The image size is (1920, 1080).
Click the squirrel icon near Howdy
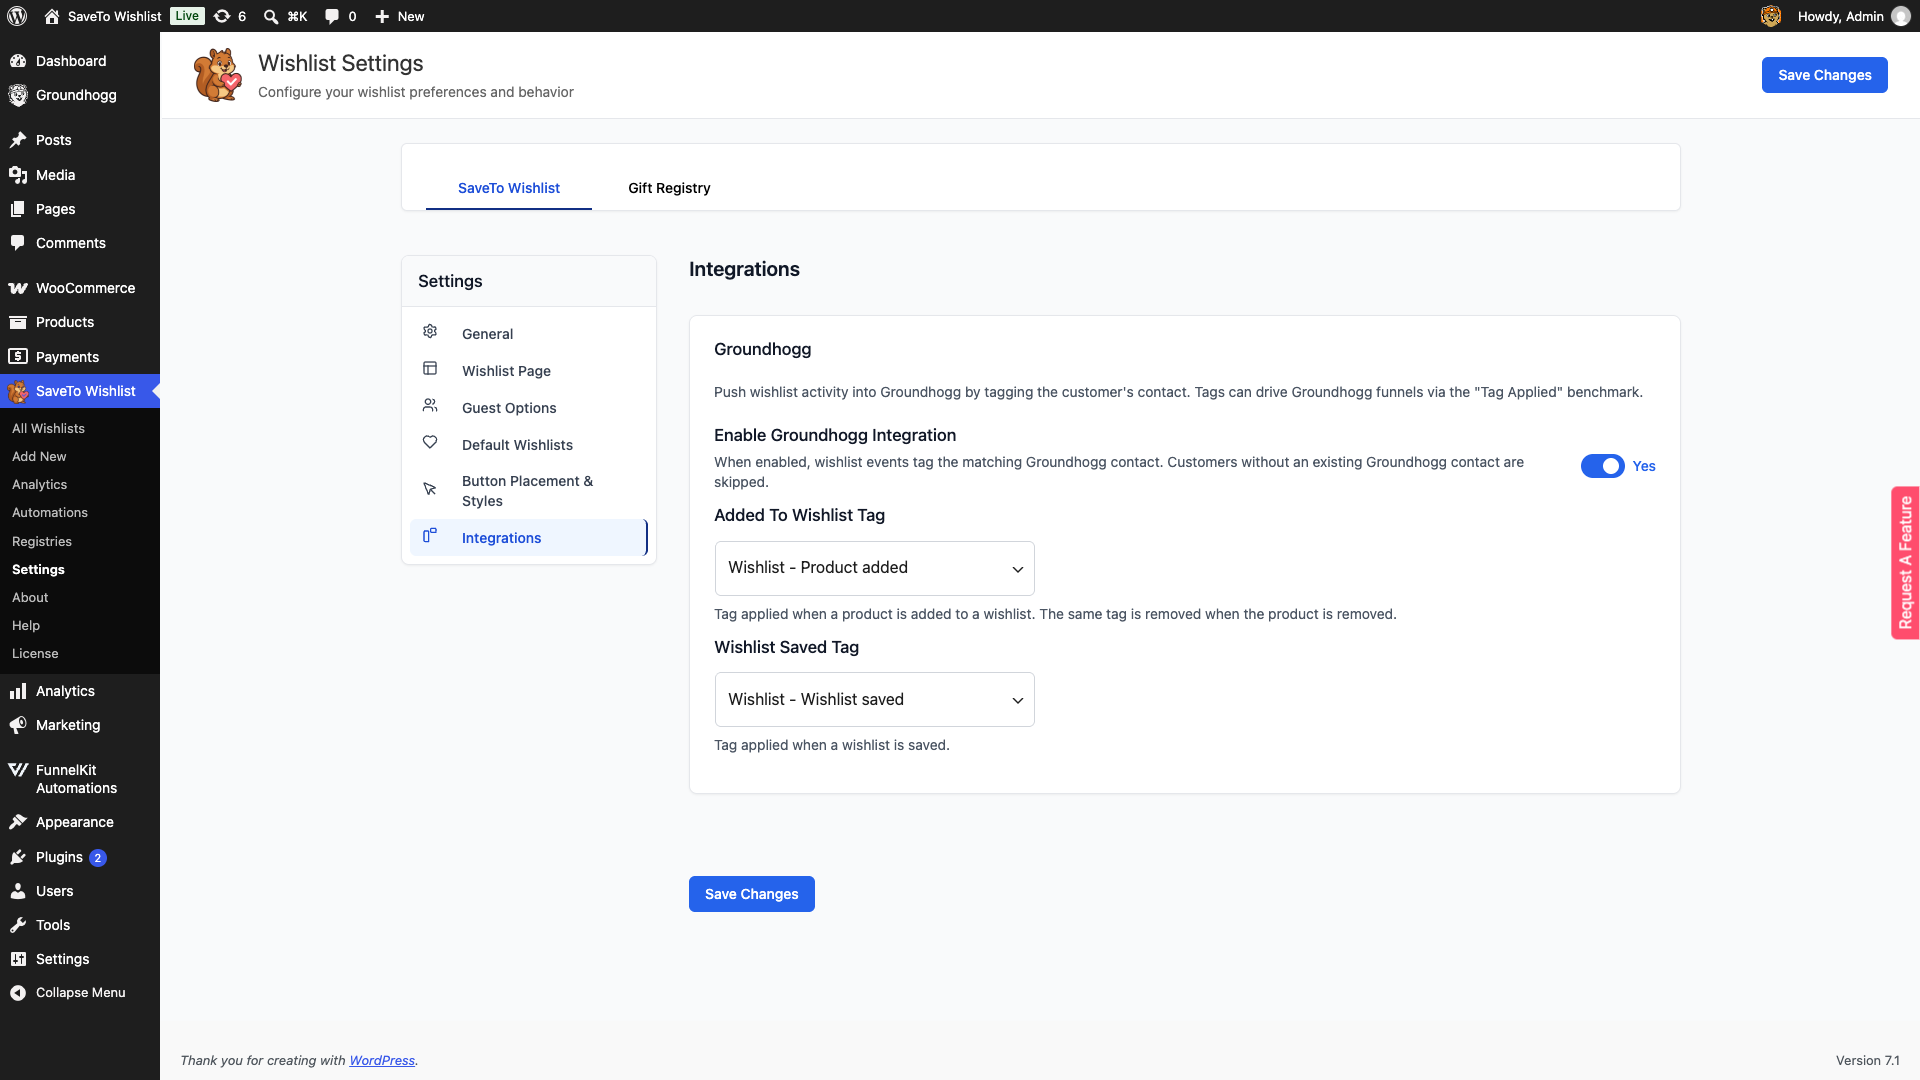pyautogui.click(x=1771, y=16)
